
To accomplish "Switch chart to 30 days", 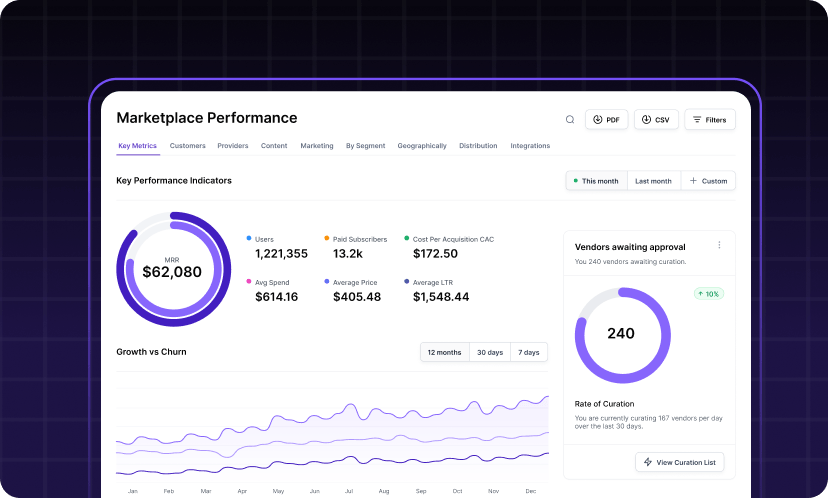I will (x=489, y=352).
